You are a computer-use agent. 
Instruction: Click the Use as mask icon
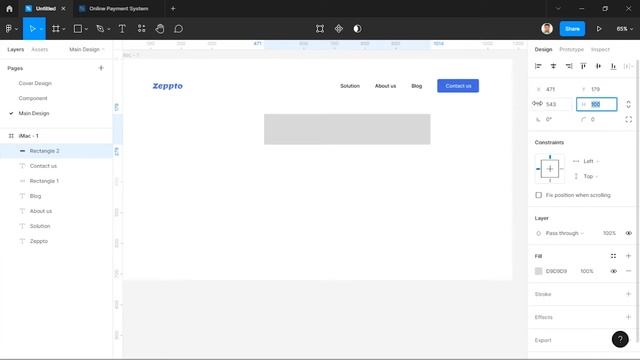pyautogui.click(x=358, y=29)
